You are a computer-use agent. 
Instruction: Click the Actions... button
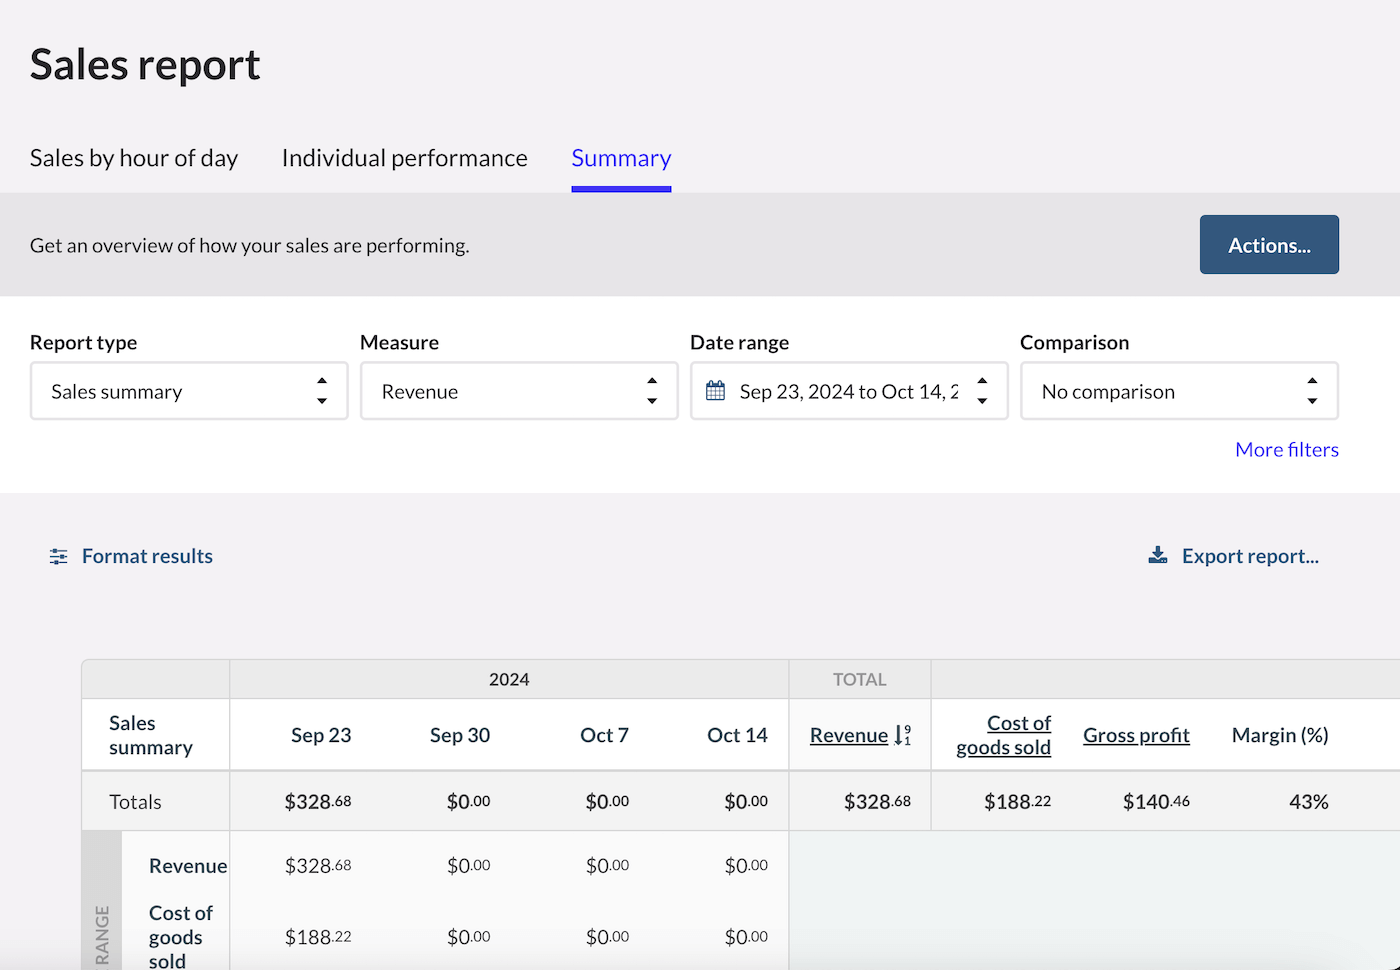[x=1268, y=245]
